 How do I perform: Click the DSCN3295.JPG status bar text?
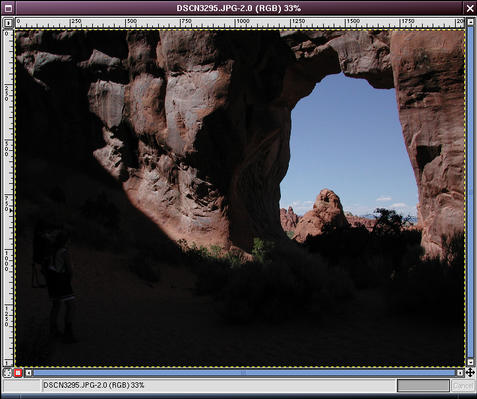pyautogui.click(x=94, y=385)
